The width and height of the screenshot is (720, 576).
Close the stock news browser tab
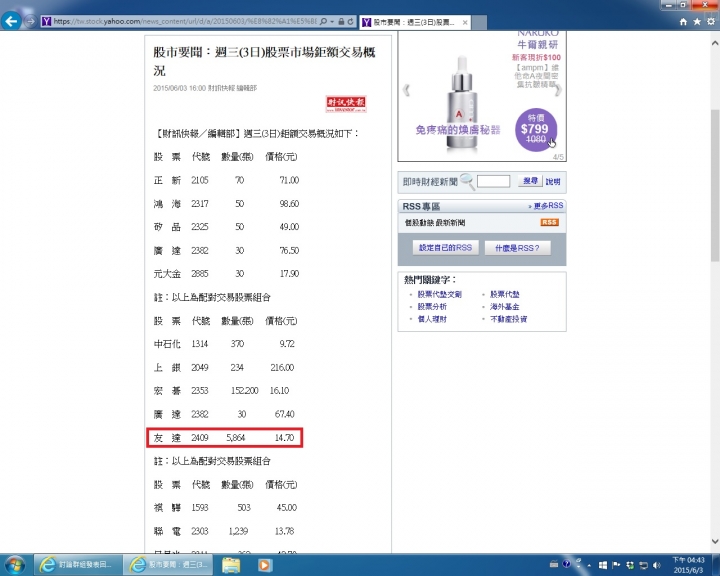[465, 22]
